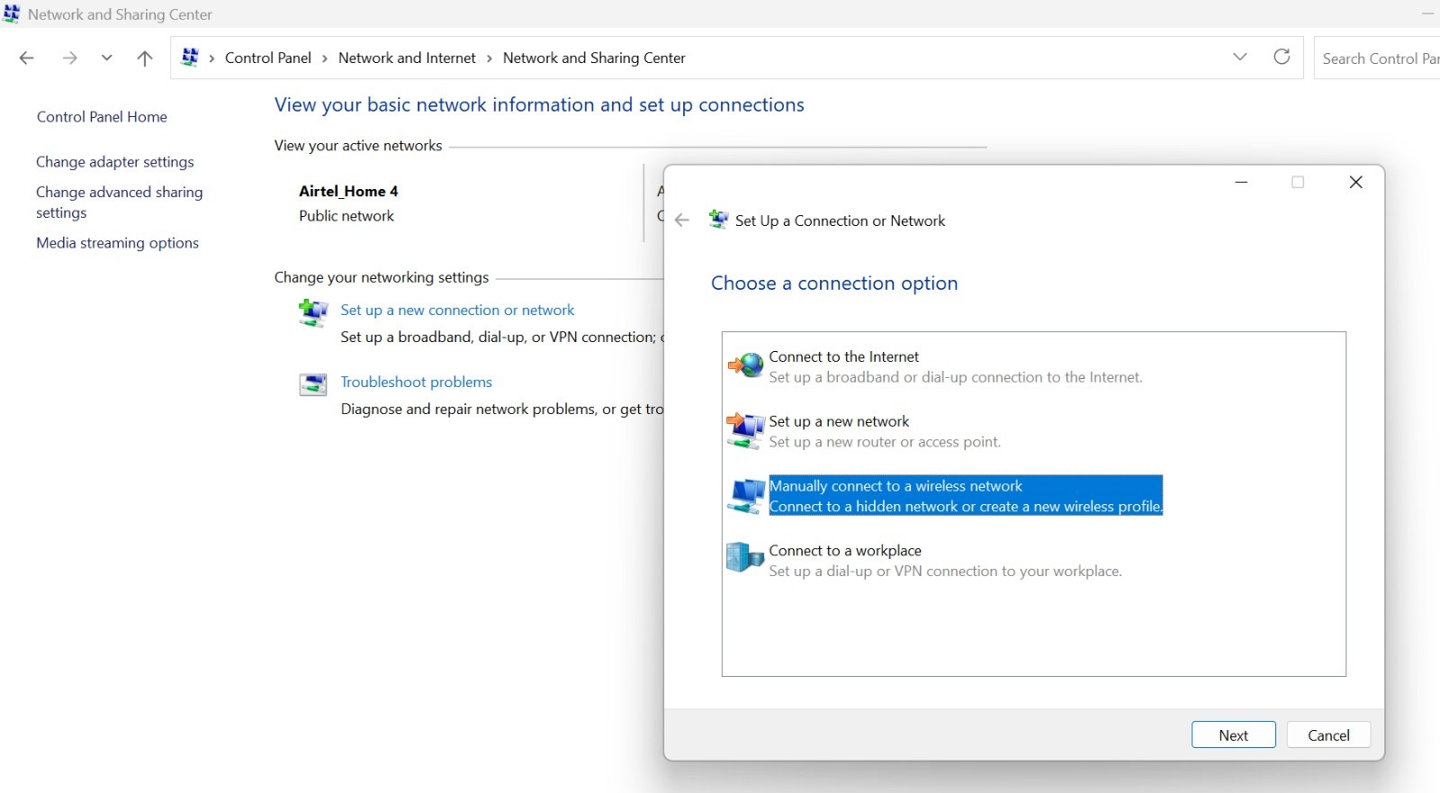
Task: Click the Connect to a workplace icon
Action: pos(745,558)
